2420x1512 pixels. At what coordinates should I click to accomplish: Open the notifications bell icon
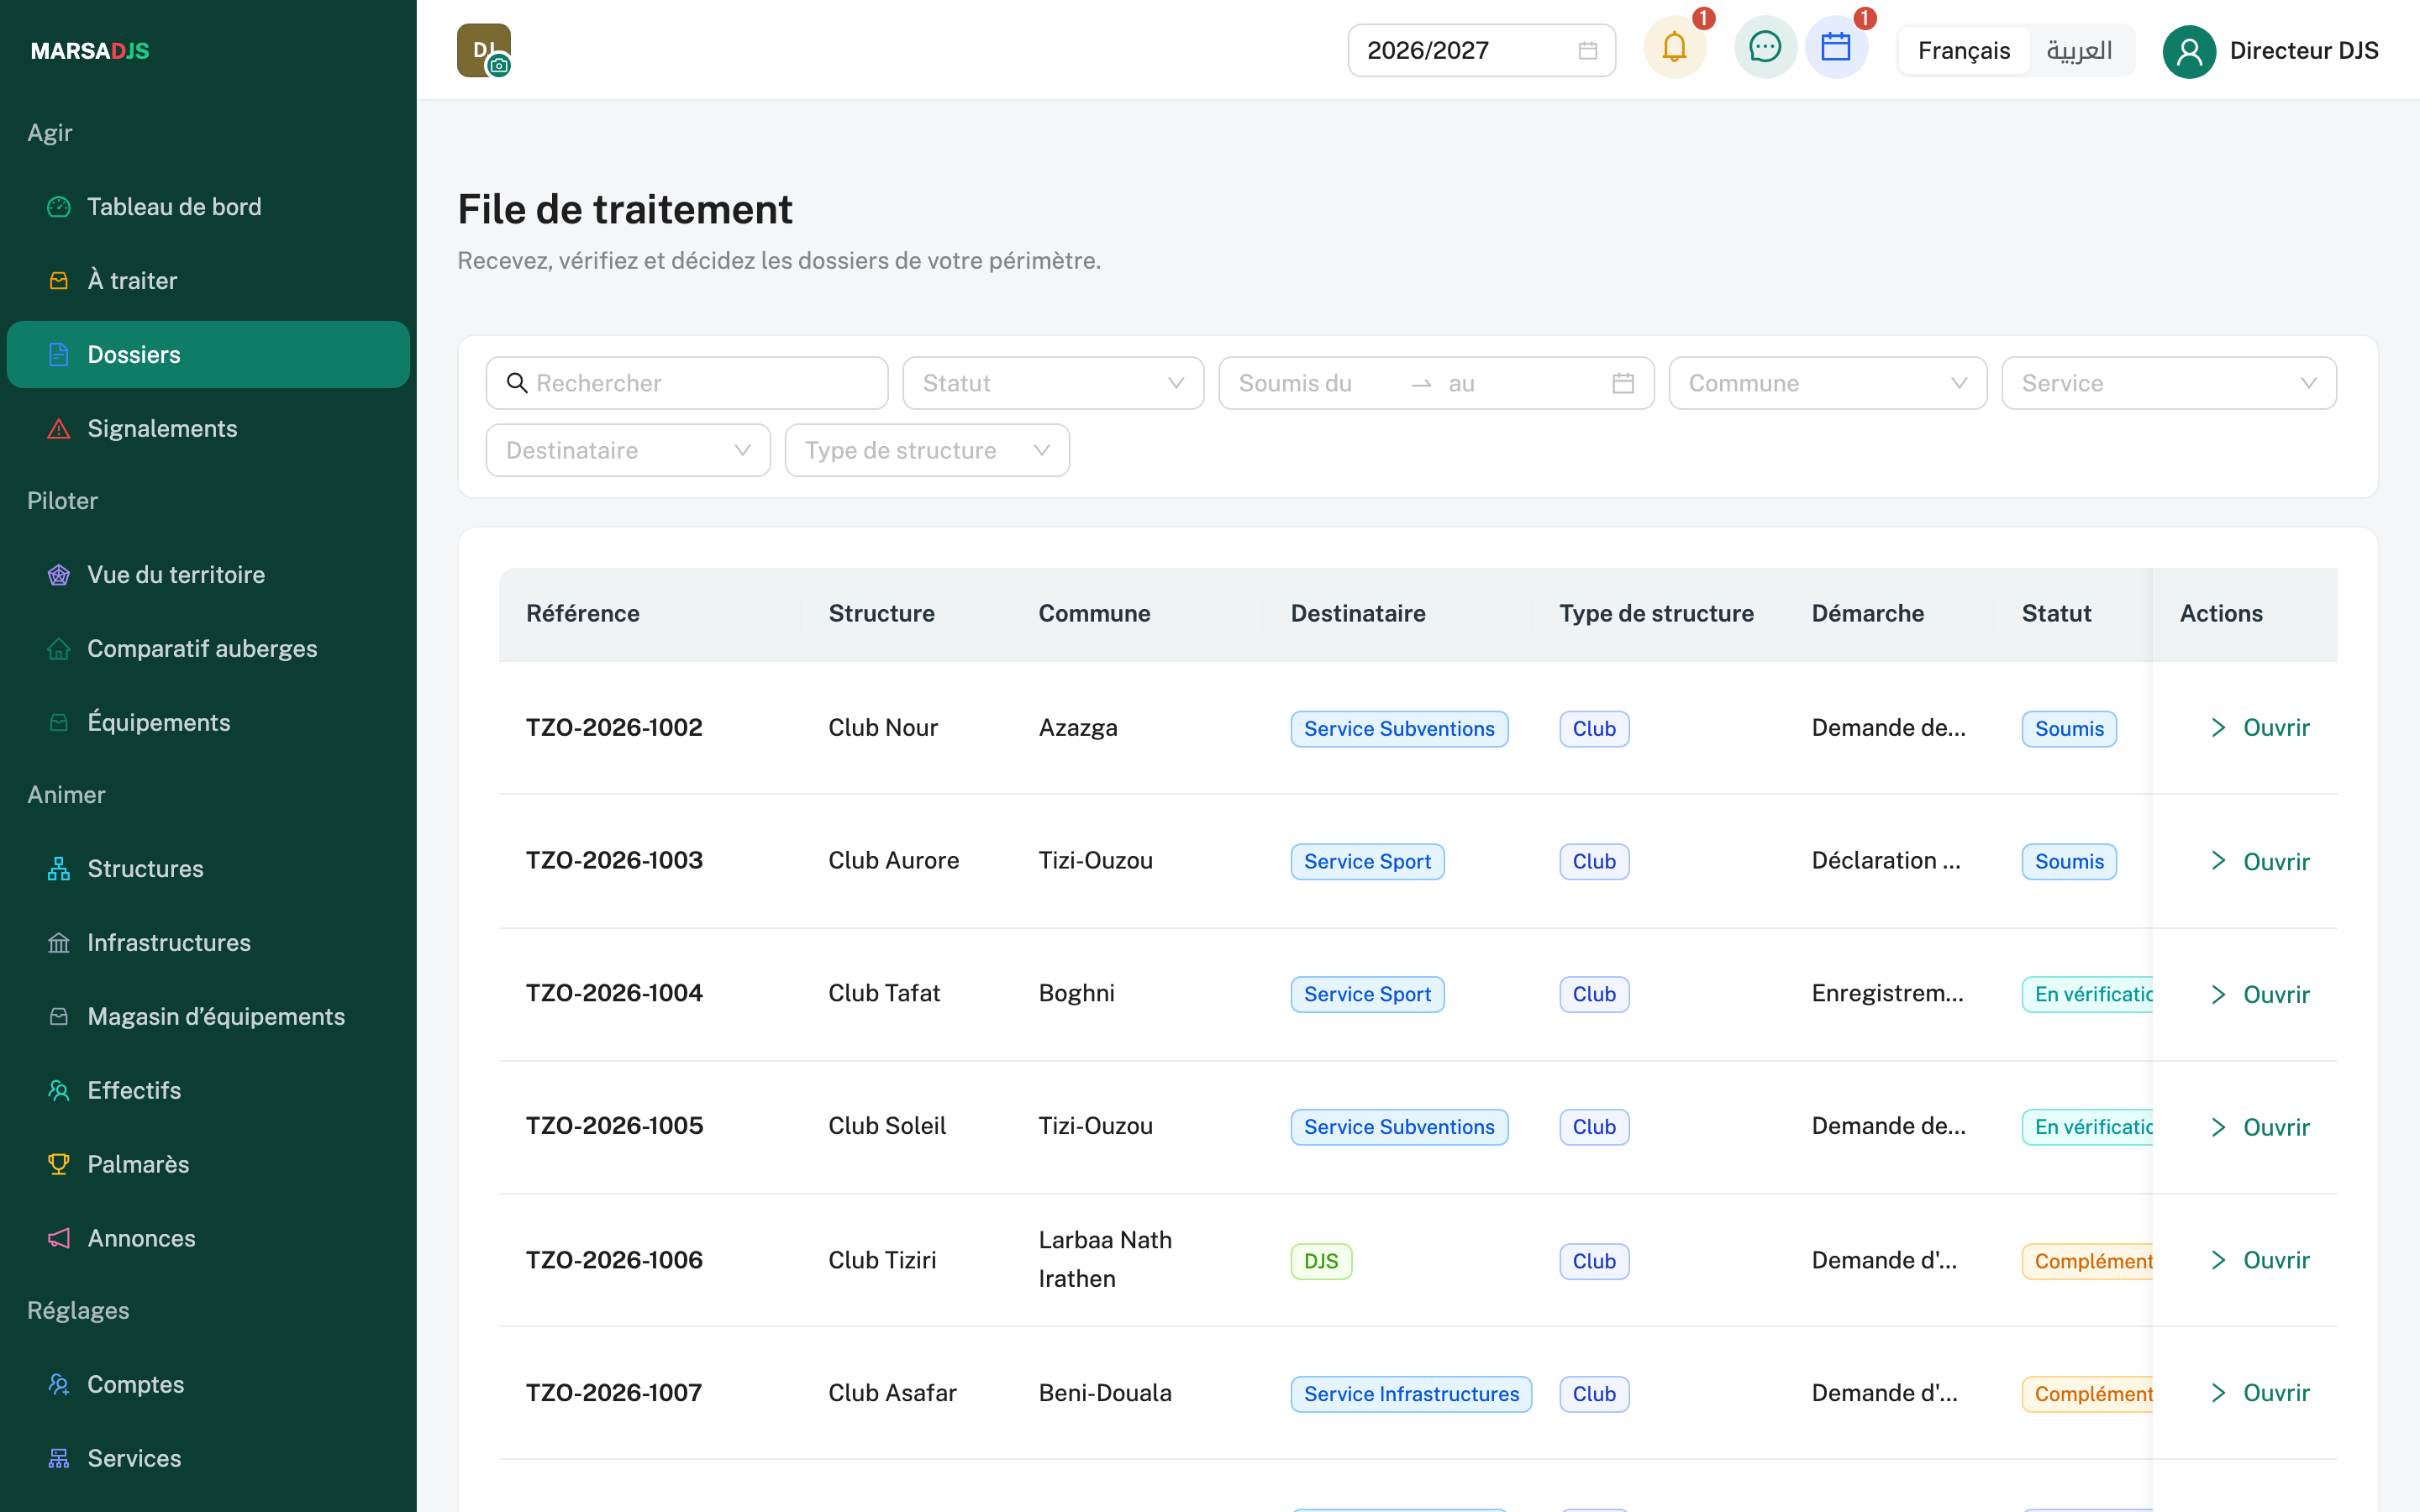[x=1675, y=47]
